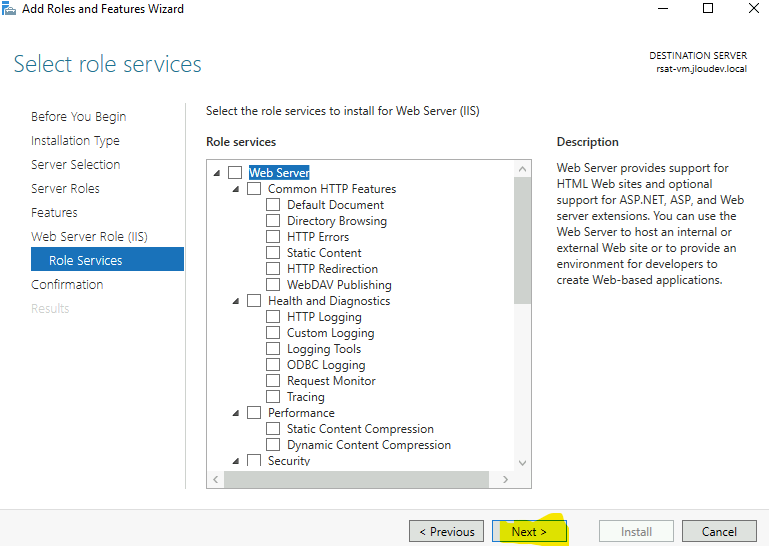The height and width of the screenshot is (551, 769).
Task: Open the Server Roles wizard step
Action: click(65, 188)
